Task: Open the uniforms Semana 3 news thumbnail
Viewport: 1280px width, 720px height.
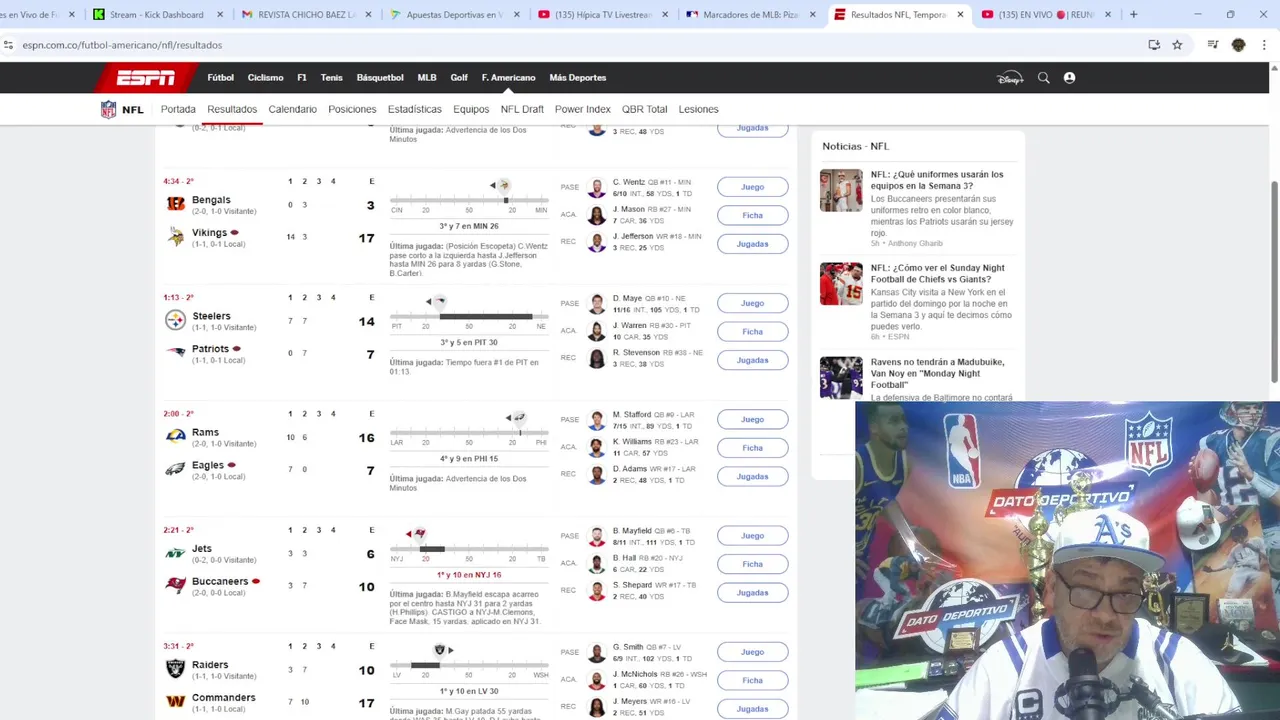Action: tap(841, 190)
